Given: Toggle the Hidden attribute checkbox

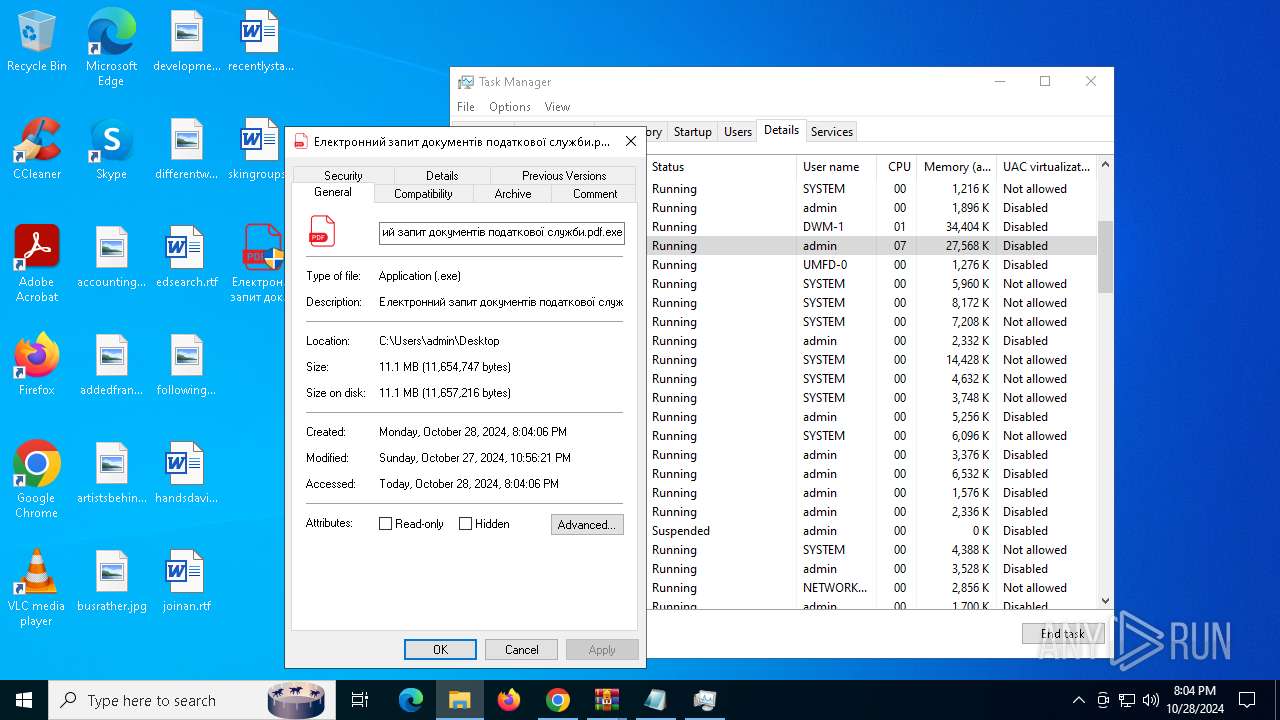Looking at the screenshot, I should 465,524.
